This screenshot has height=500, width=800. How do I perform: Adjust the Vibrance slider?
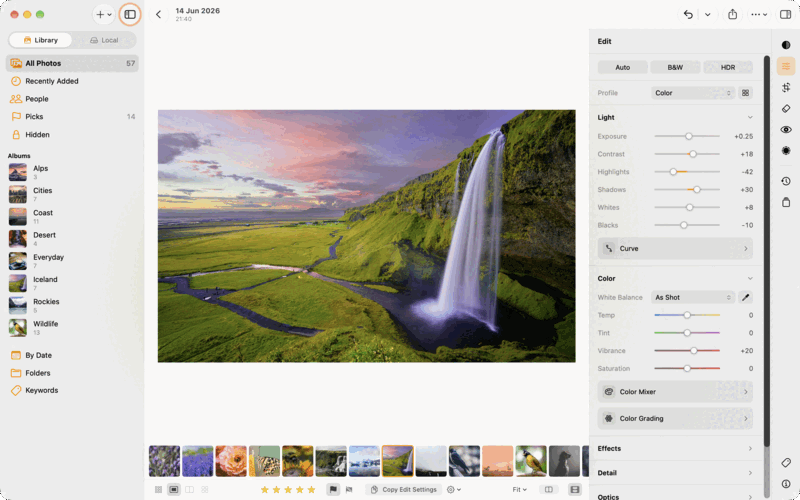[x=687, y=351]
